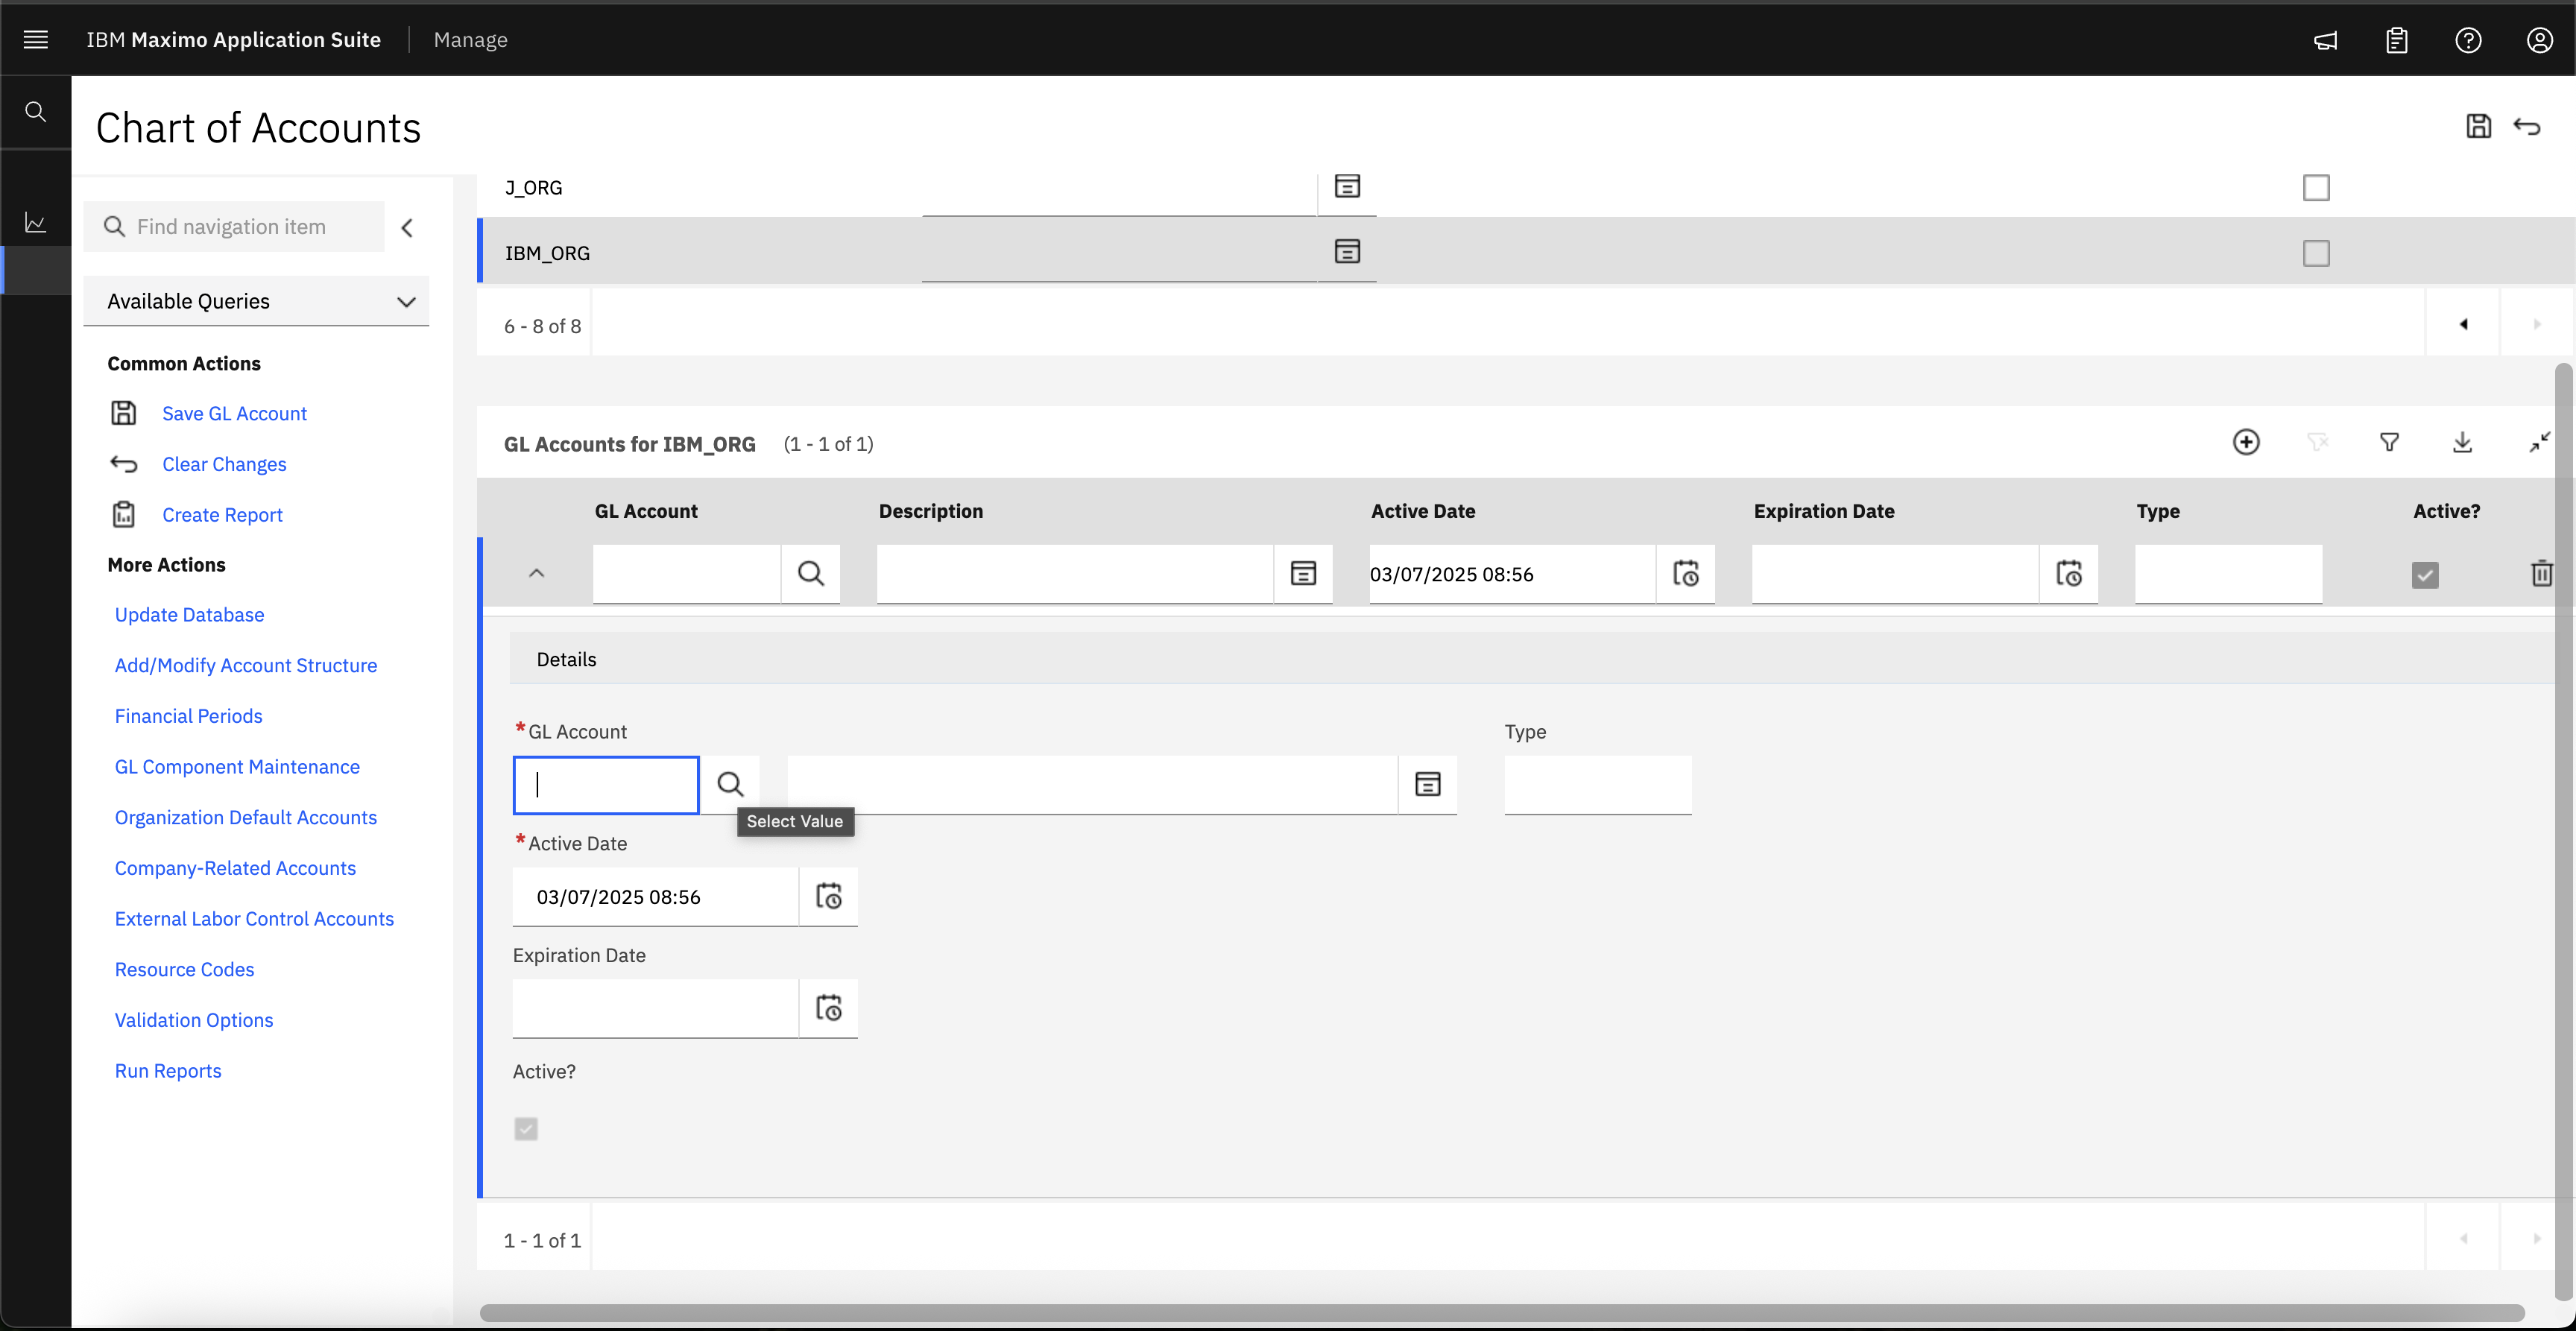
Task: Go to previous page of organizations
Action: tap(2463, 324)
